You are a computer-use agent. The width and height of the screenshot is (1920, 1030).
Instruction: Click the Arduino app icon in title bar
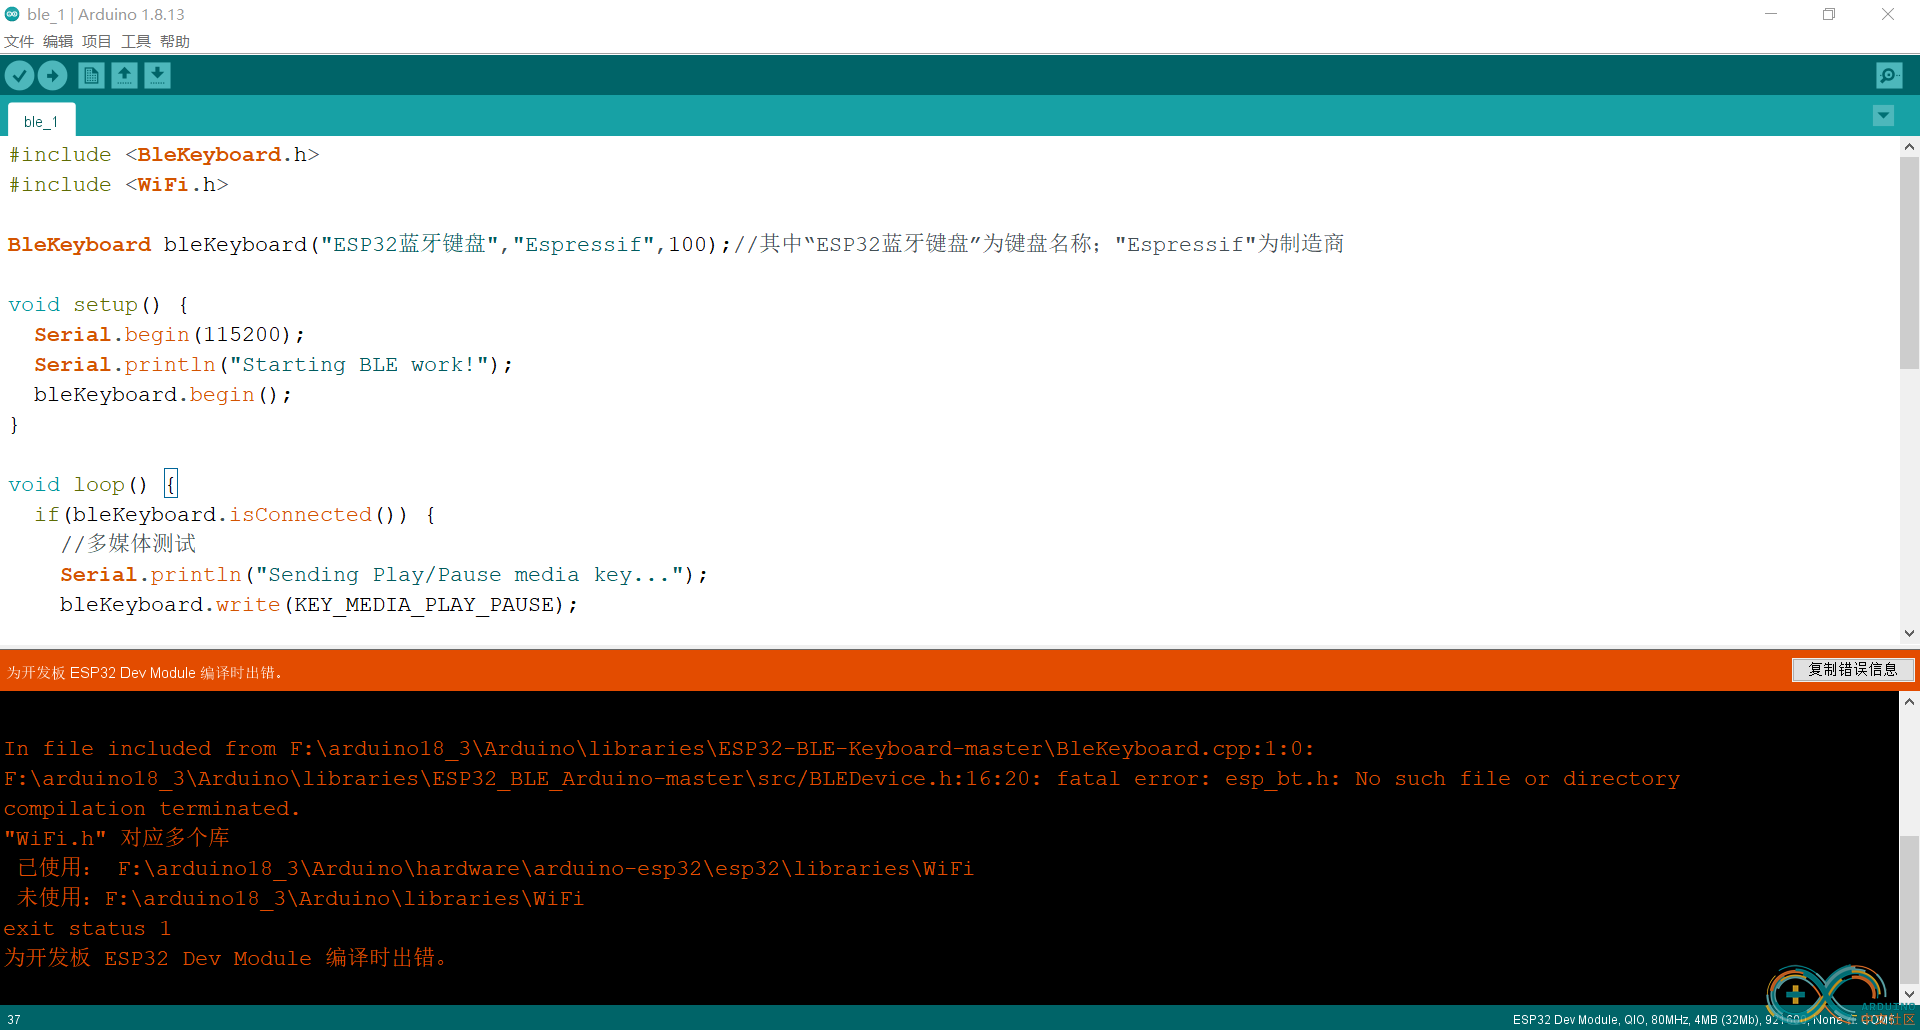pos(12,14)
